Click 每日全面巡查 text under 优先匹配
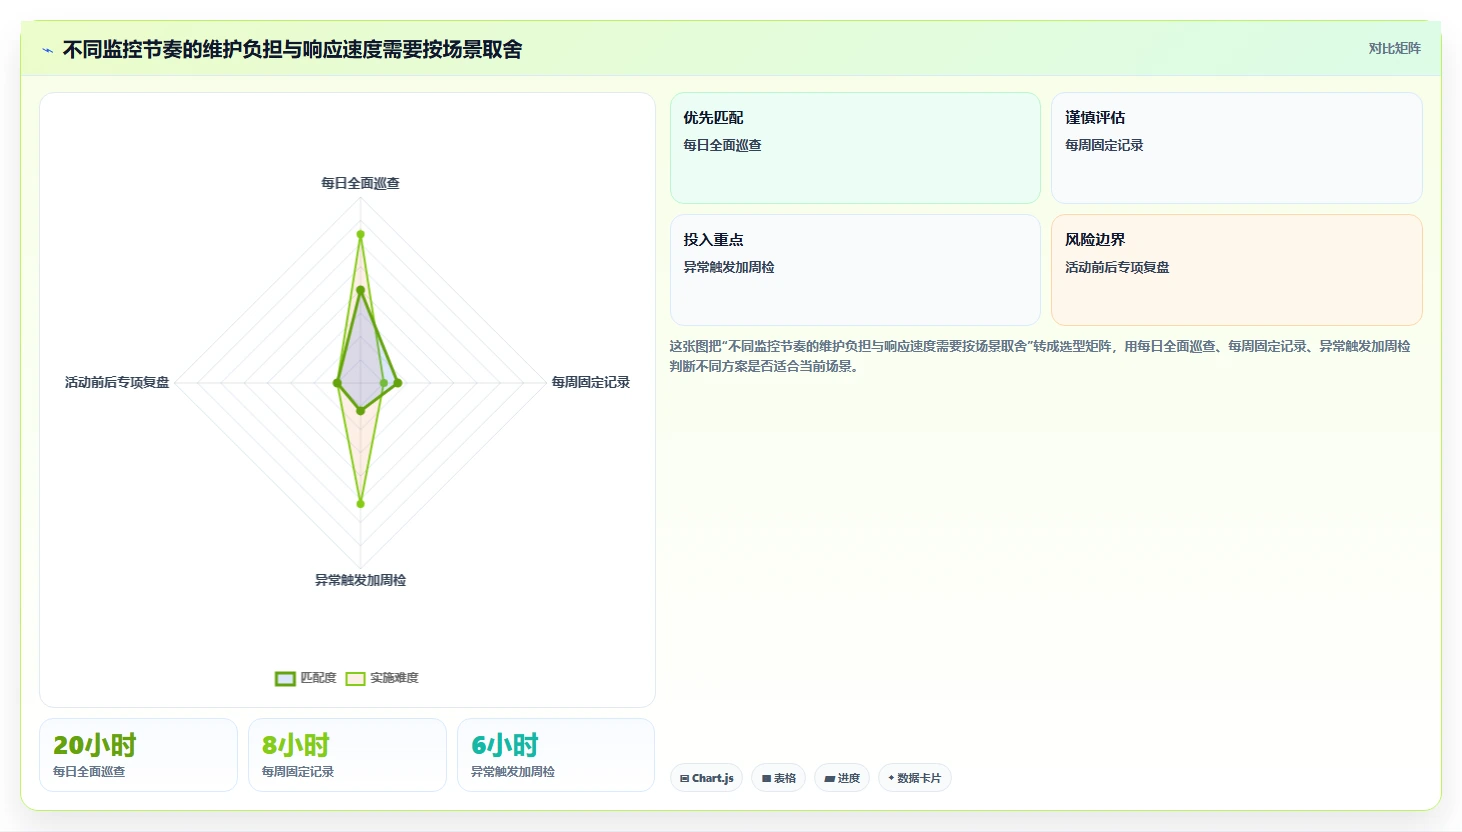 tap(722, 145)
